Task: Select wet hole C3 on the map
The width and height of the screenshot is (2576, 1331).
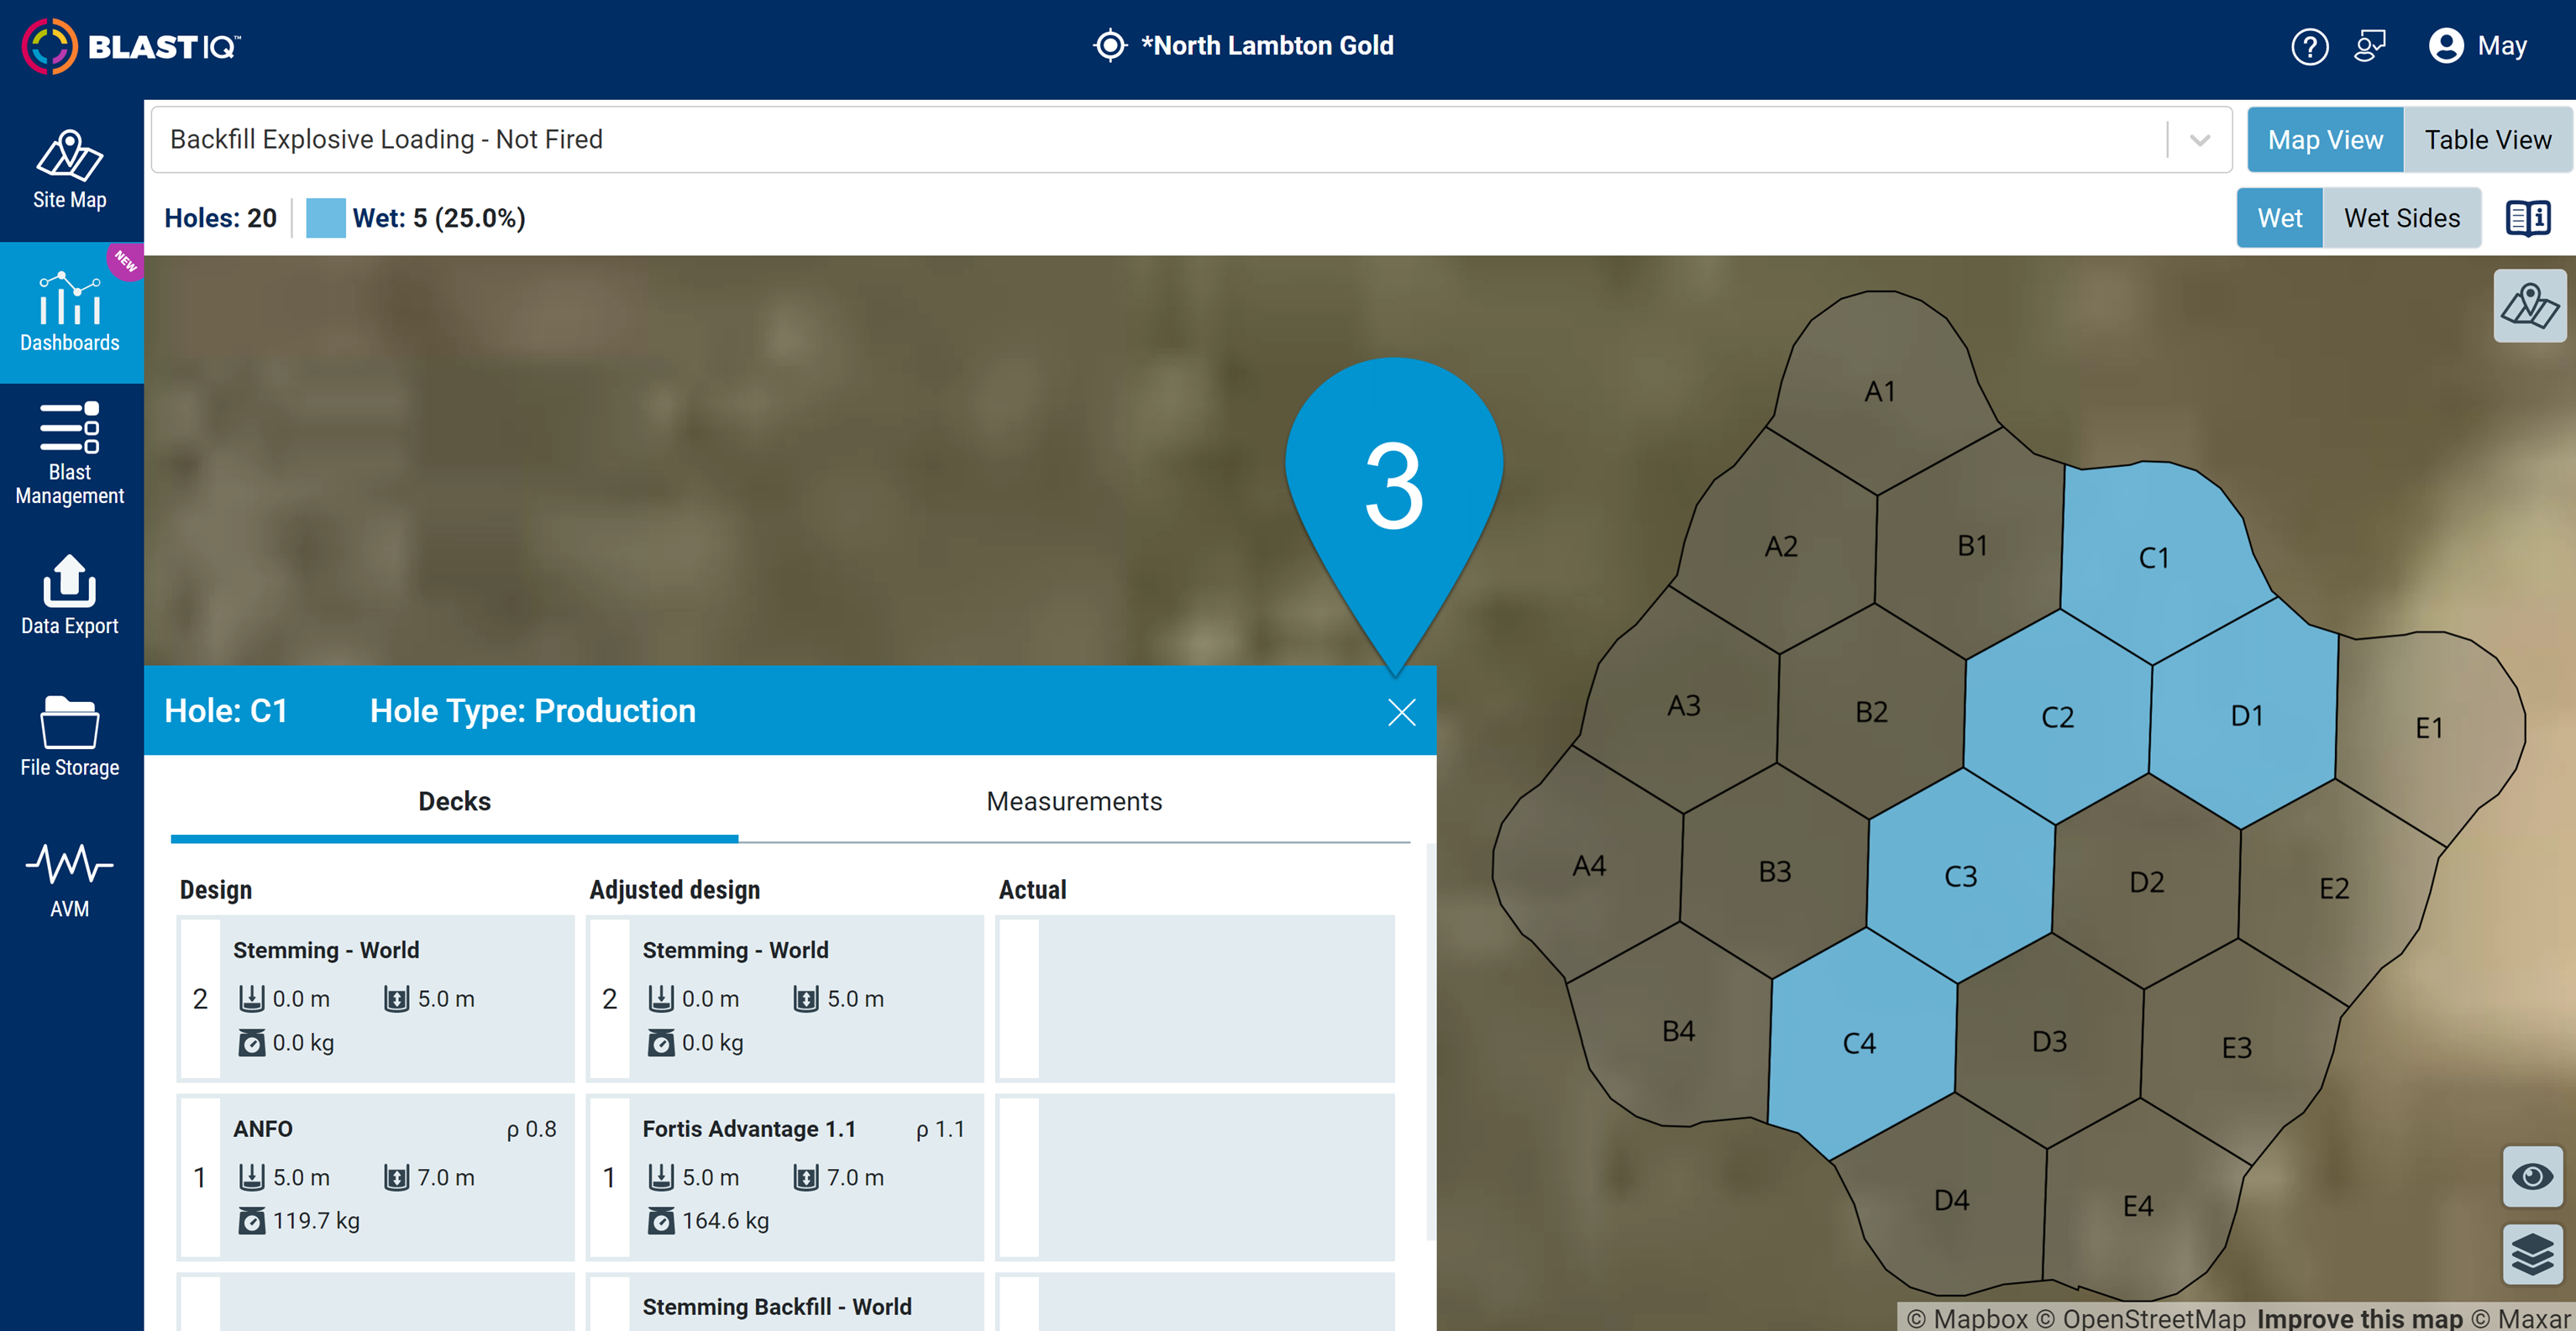Action: pos(1960,877)
